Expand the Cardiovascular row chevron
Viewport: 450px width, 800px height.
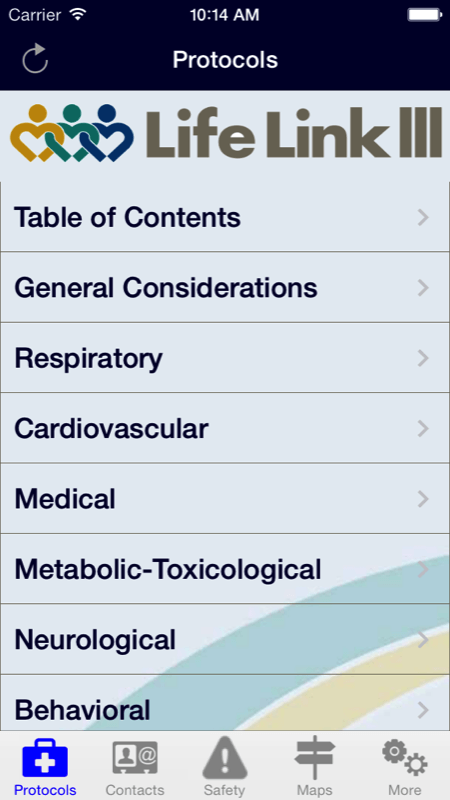pyautogui.click(x=423, y=429)
